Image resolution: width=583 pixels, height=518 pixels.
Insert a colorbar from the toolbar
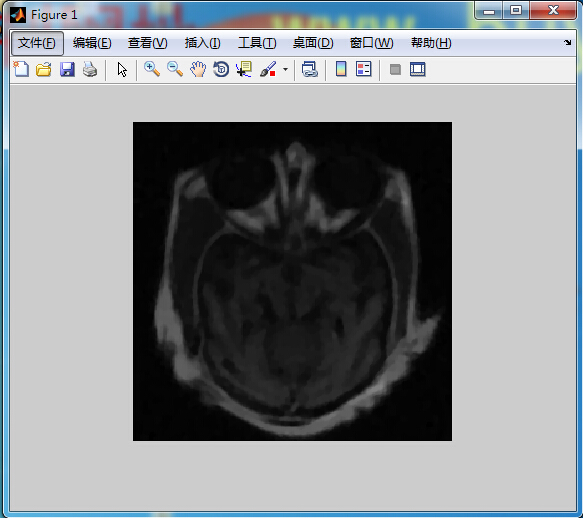pos(341,69)
